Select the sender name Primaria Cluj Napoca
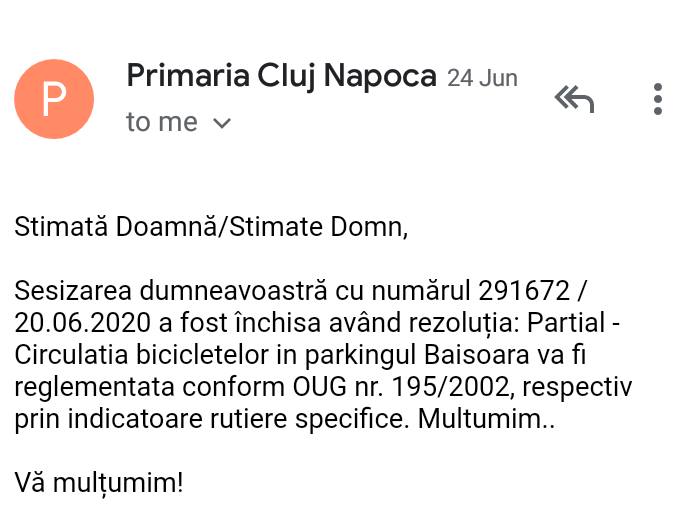 pyautogui.click(x=281, y=76)
